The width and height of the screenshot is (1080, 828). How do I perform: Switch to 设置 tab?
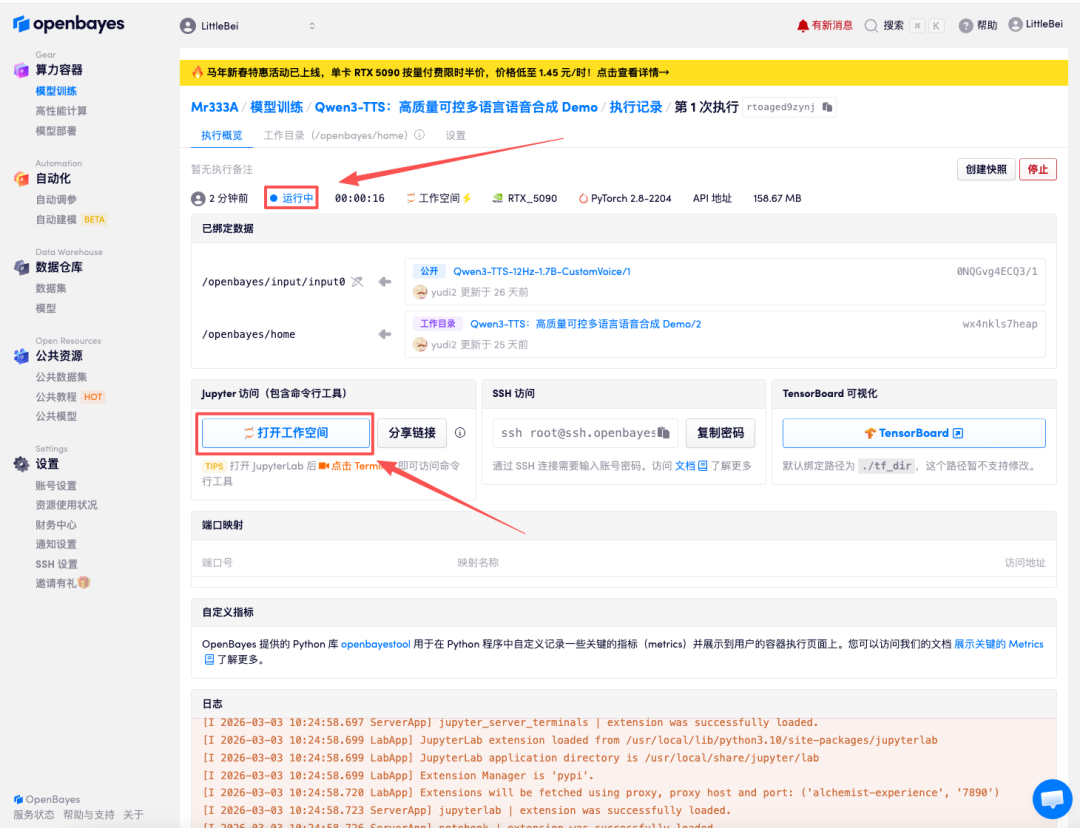coord(455,135)
